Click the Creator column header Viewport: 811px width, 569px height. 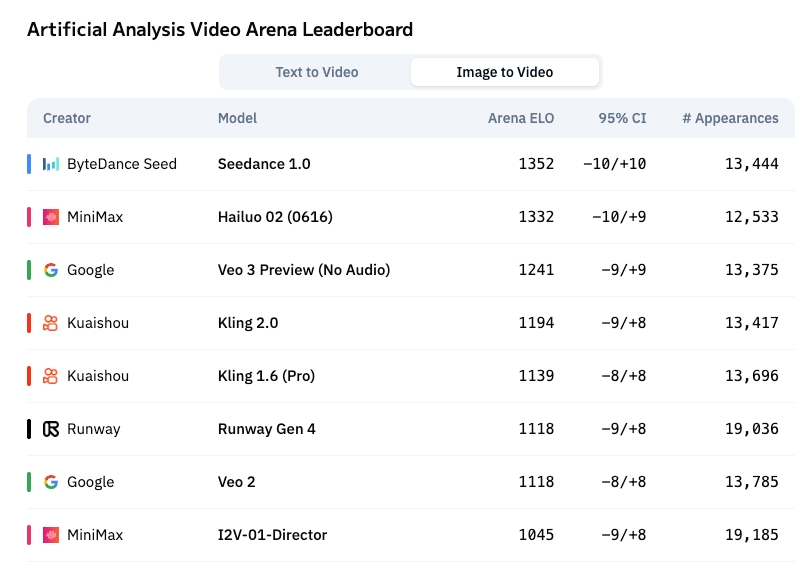[67, 118]
